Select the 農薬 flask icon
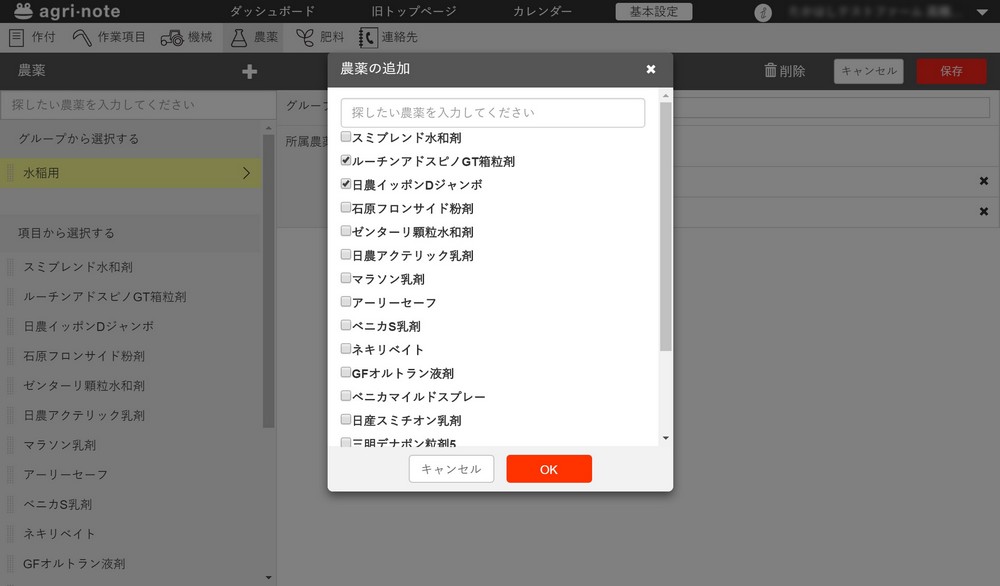 coord(238,38)
